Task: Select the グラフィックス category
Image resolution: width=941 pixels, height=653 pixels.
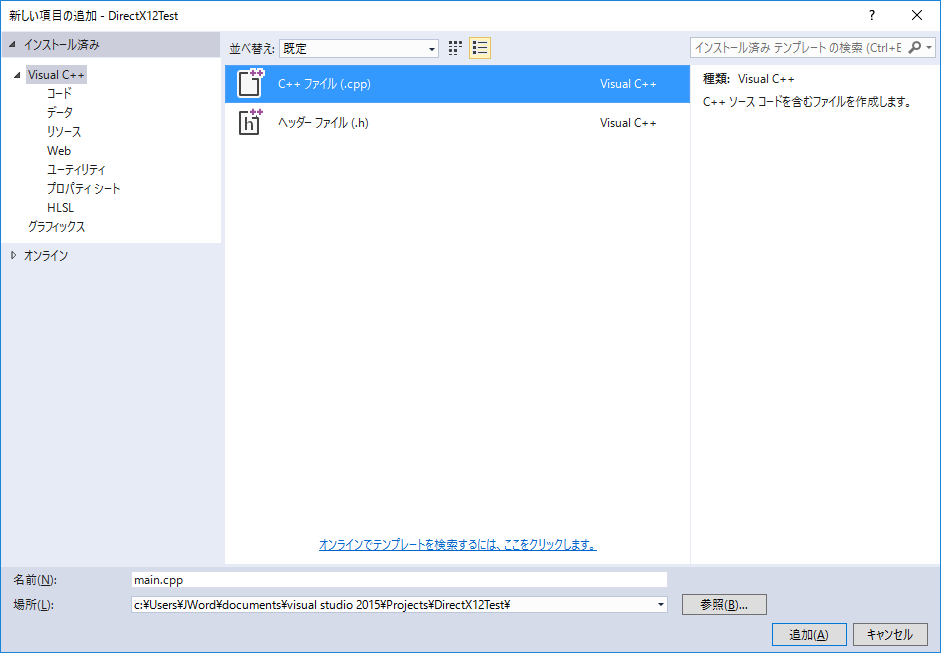Action: 56,227
